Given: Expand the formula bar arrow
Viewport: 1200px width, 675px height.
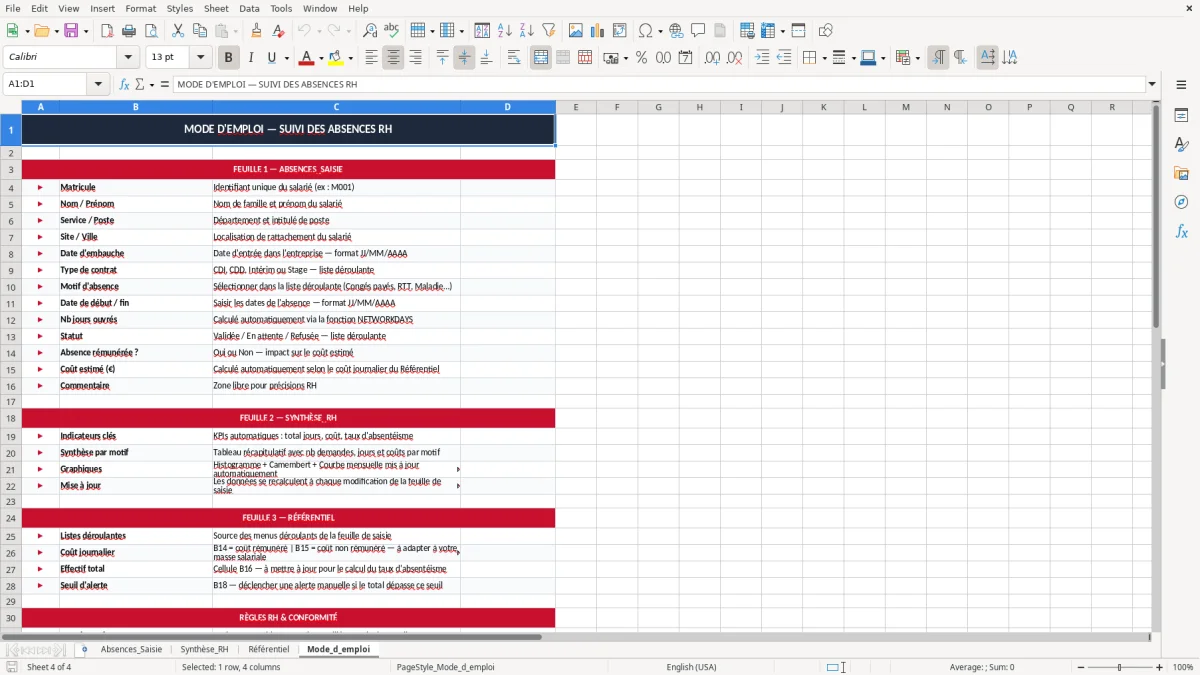Looking at the screenshot, I should pos(1152,84).
